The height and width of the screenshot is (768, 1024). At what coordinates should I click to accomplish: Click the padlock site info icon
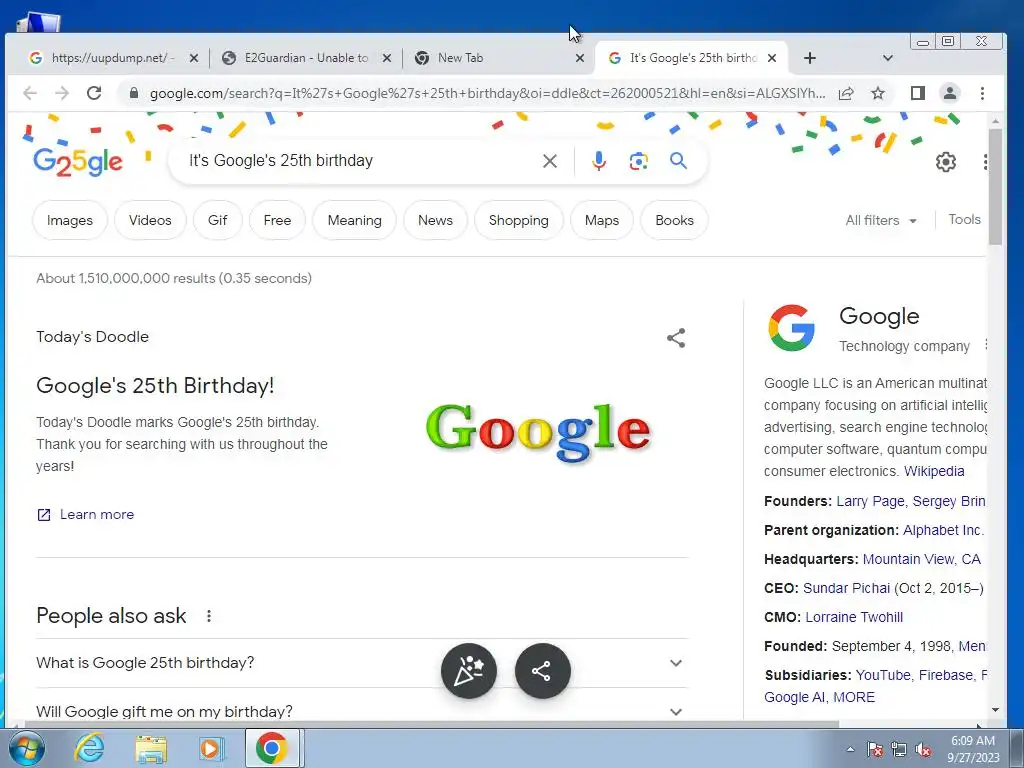[x=134, y=93]
